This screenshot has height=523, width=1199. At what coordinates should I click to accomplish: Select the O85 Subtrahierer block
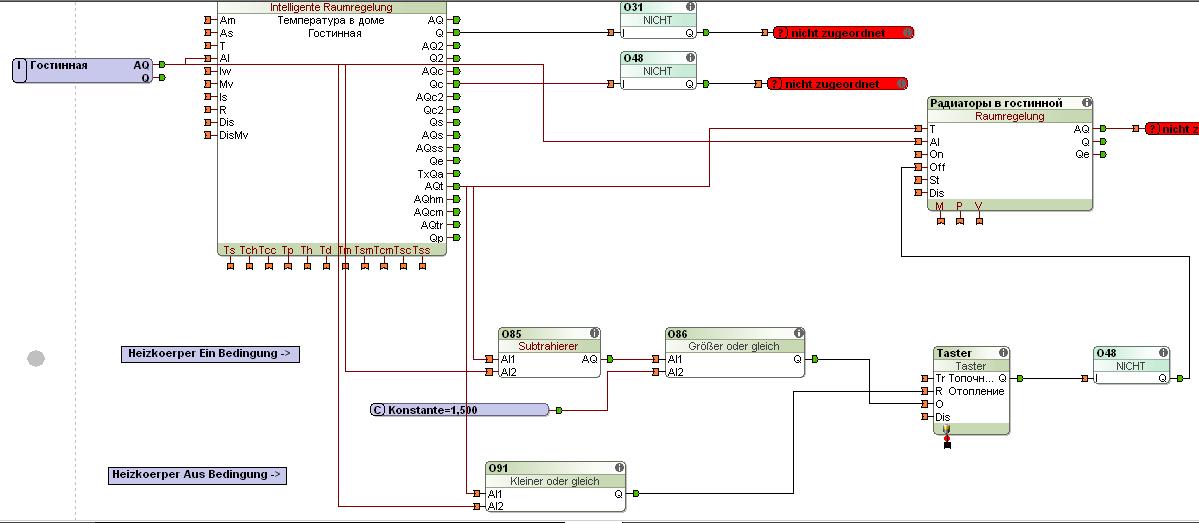549,352
